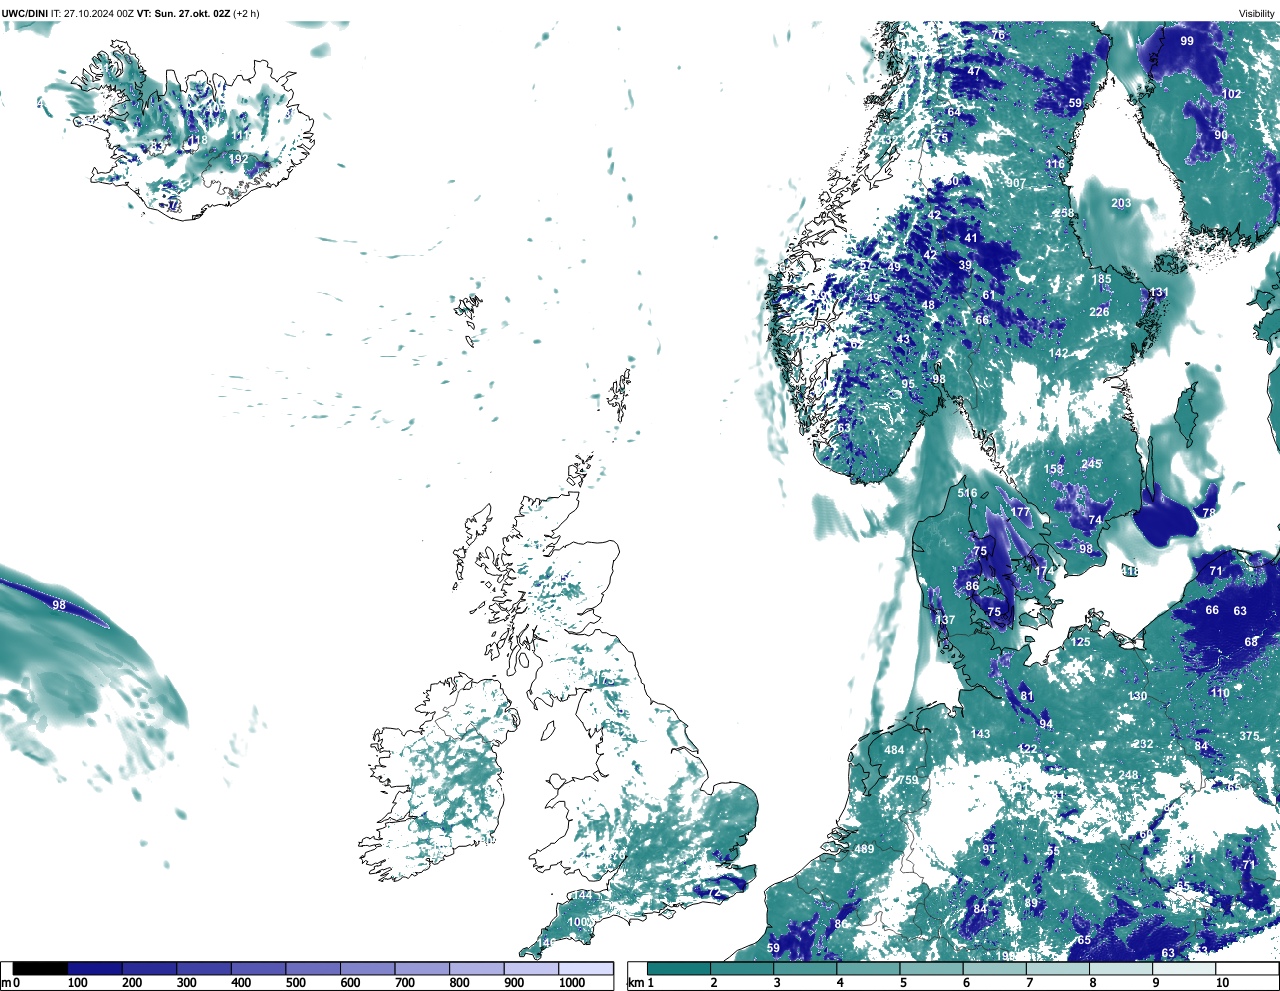Click the dark teal 1–2 km legend segment
1280x991 pixels.
[x=679, y=969]
